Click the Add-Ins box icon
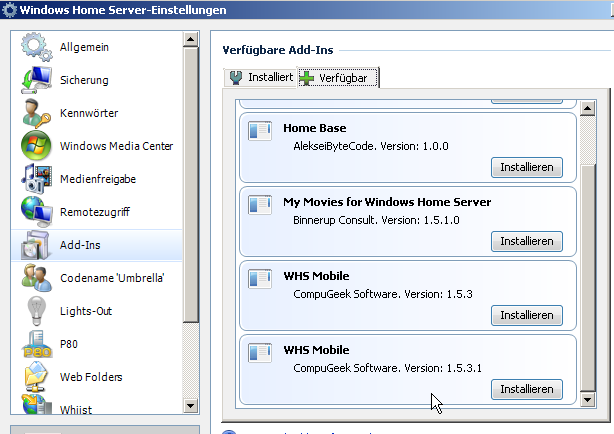 coord(36,245)
